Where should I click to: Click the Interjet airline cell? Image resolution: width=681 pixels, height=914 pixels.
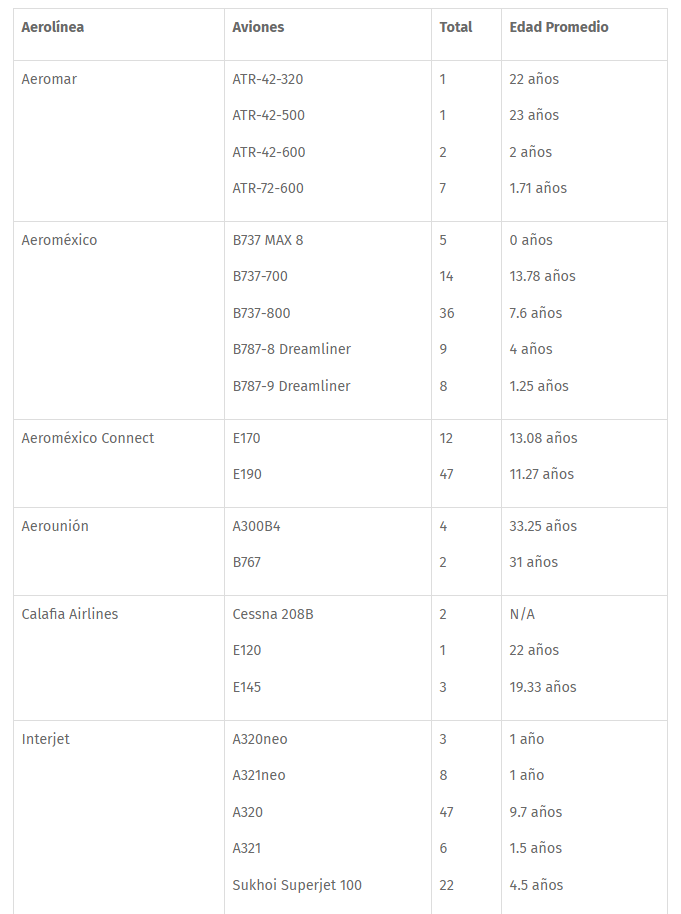point(46,739)
